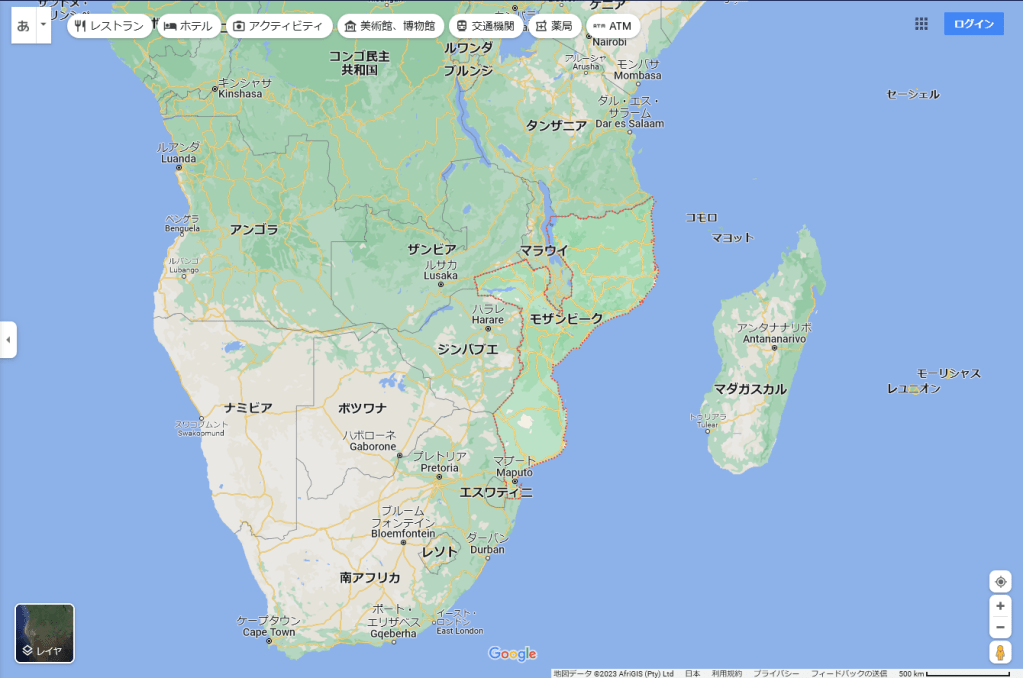The width and height of the screenshot is (1023, 678).
Task: Click the Google logo on the map
Action: pos(512,654)
